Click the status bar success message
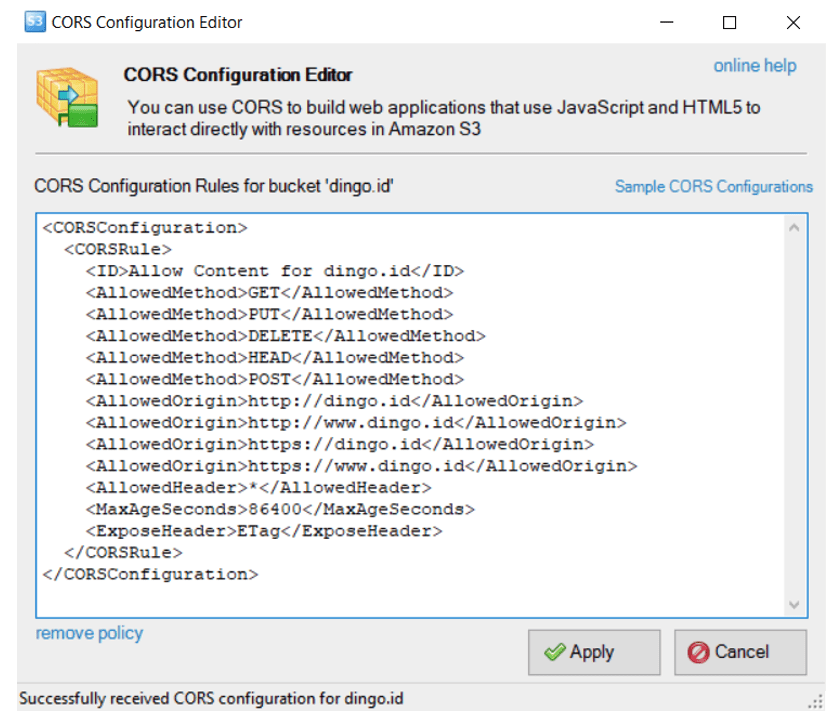This screenshot has height=722, width=838. tap(211, 698)
